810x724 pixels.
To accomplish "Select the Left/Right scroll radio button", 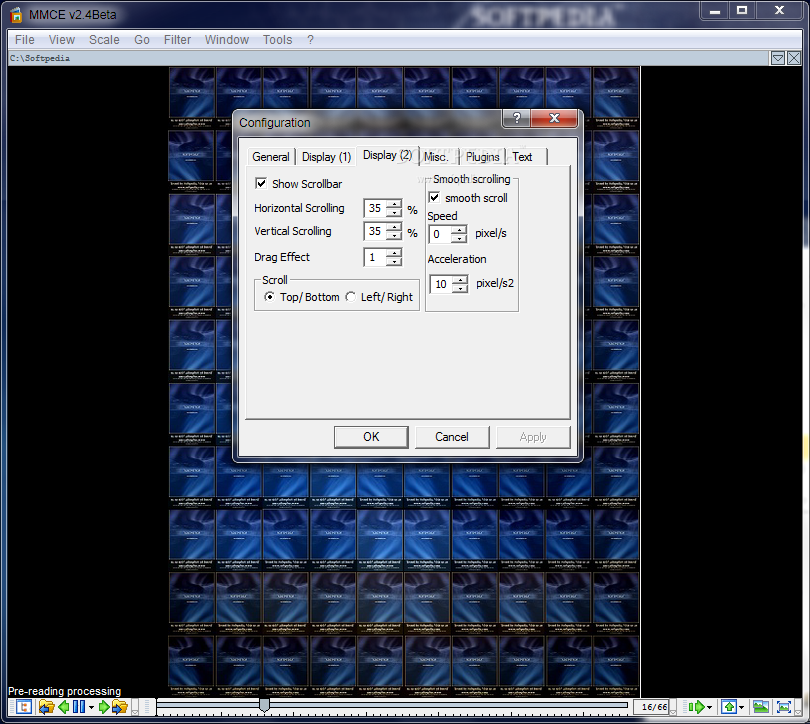I will click(351, 297).
